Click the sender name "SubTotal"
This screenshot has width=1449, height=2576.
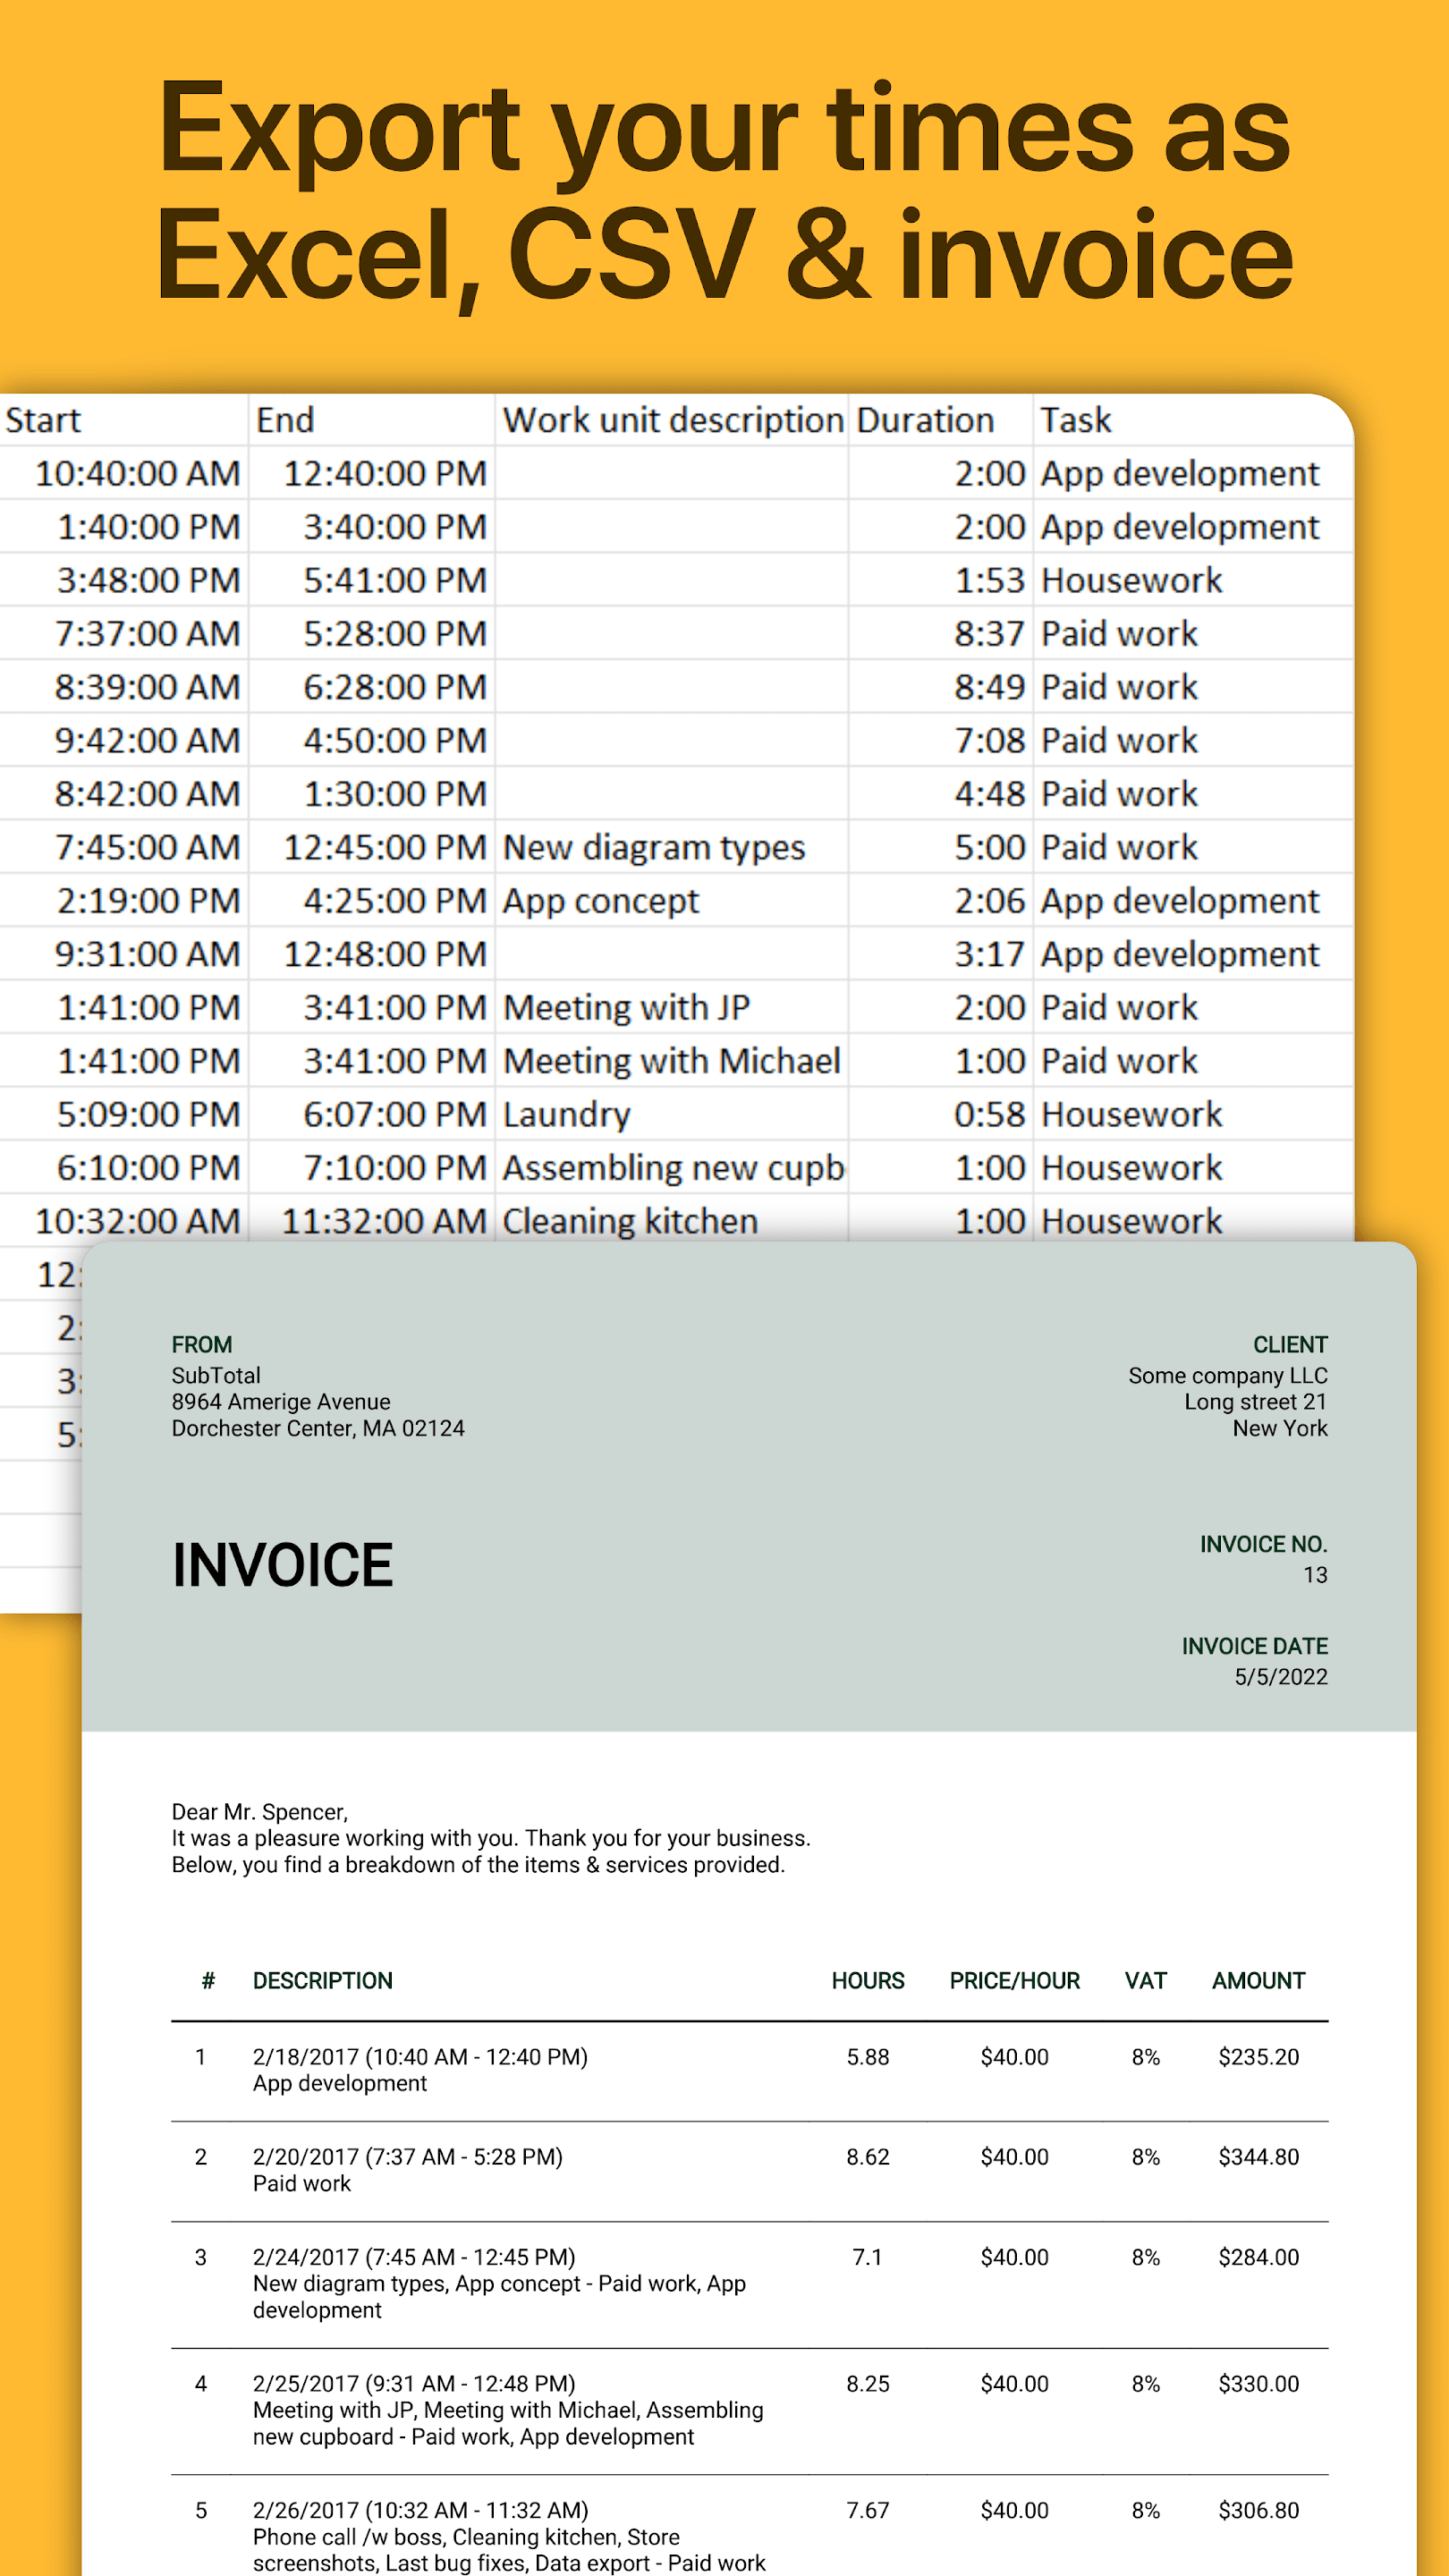tap(216, 1376)
